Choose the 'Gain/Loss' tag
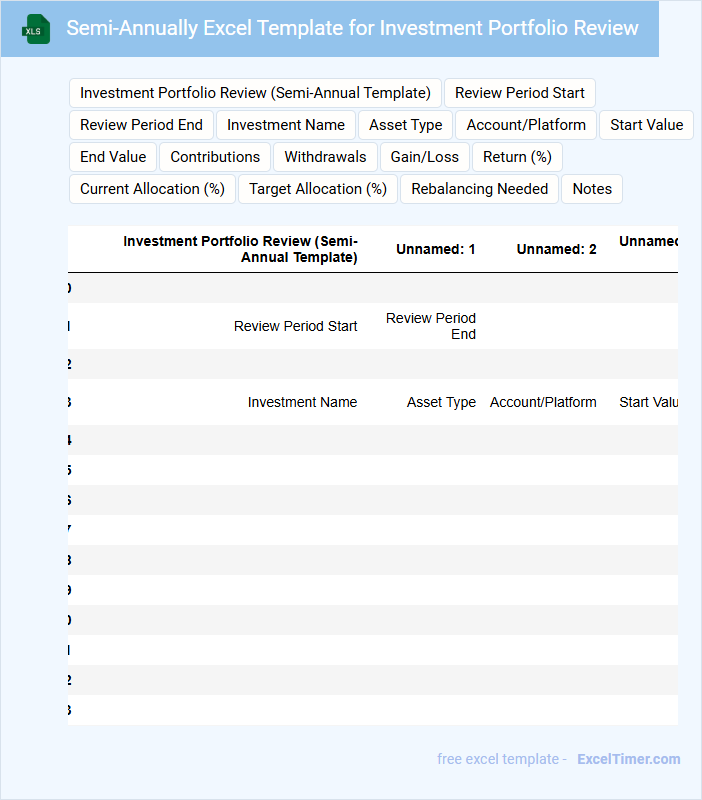 click(x=424, y=157)
